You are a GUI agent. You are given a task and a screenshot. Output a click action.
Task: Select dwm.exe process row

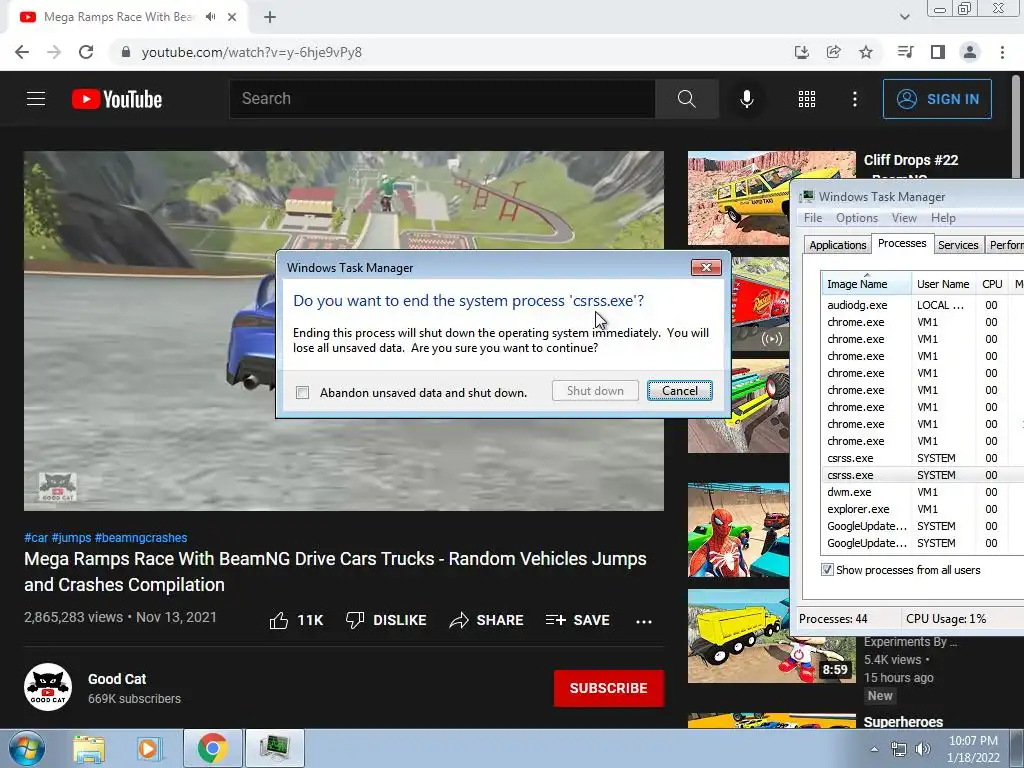pos(922,492)
